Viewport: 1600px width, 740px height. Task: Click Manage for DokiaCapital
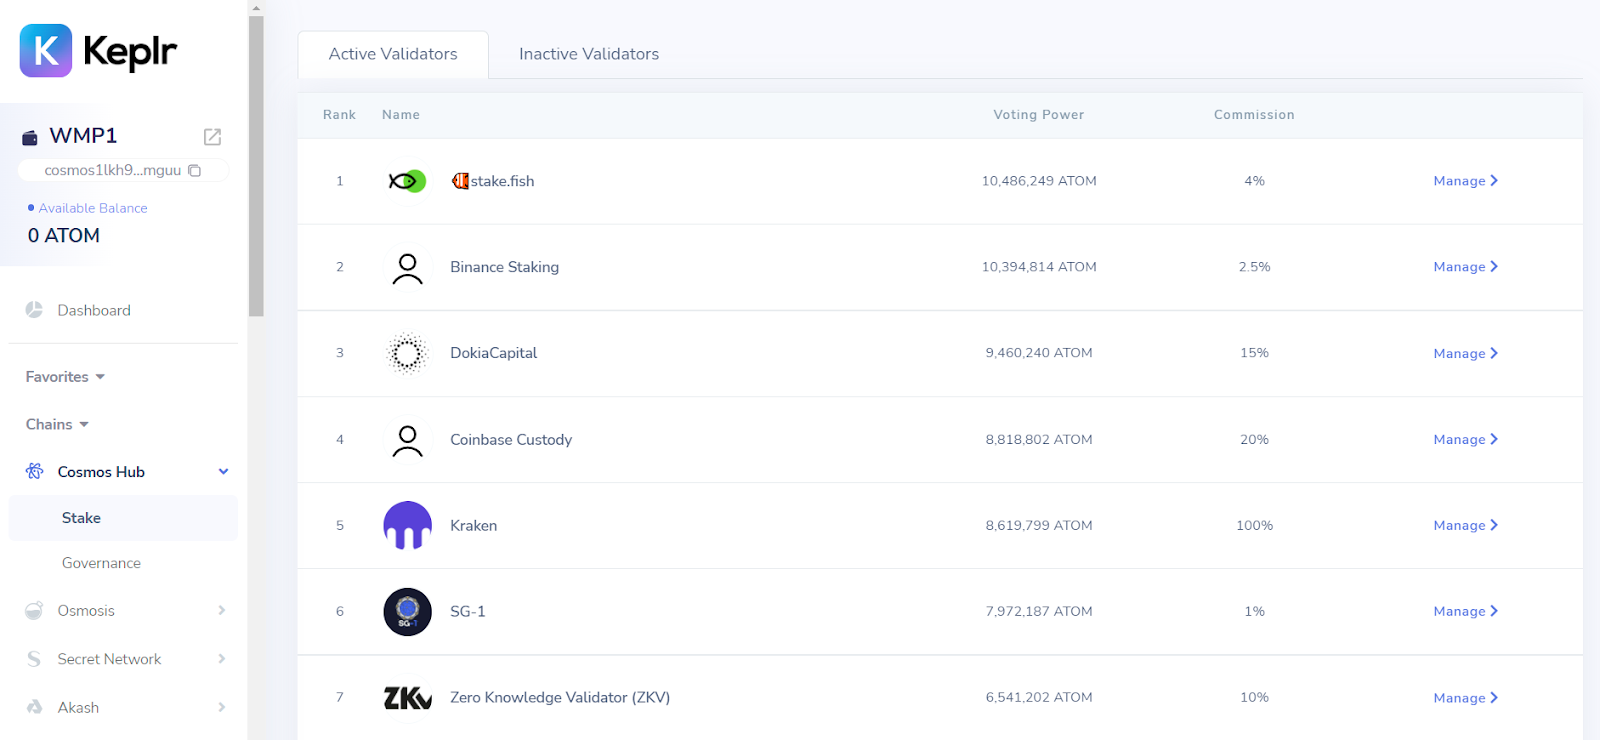[1465, 354]
